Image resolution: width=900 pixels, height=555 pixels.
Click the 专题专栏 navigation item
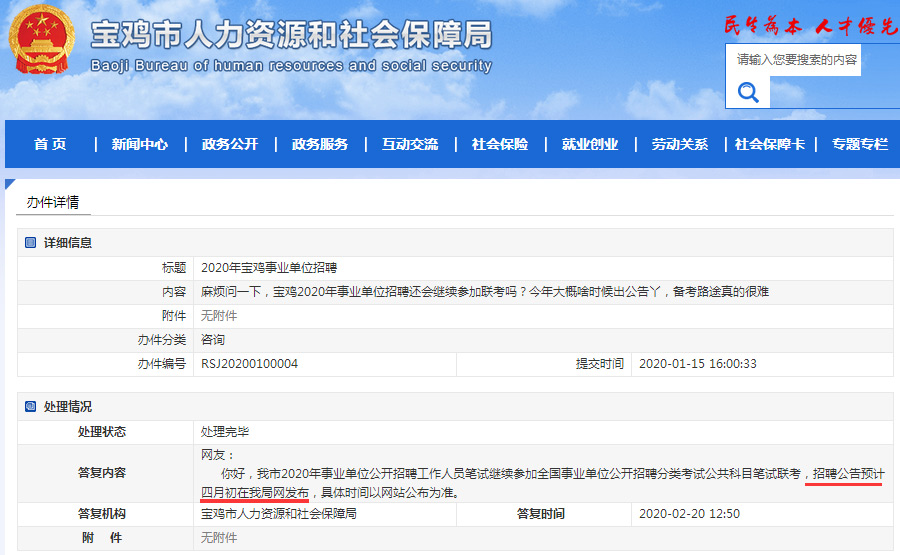point(860,144)
